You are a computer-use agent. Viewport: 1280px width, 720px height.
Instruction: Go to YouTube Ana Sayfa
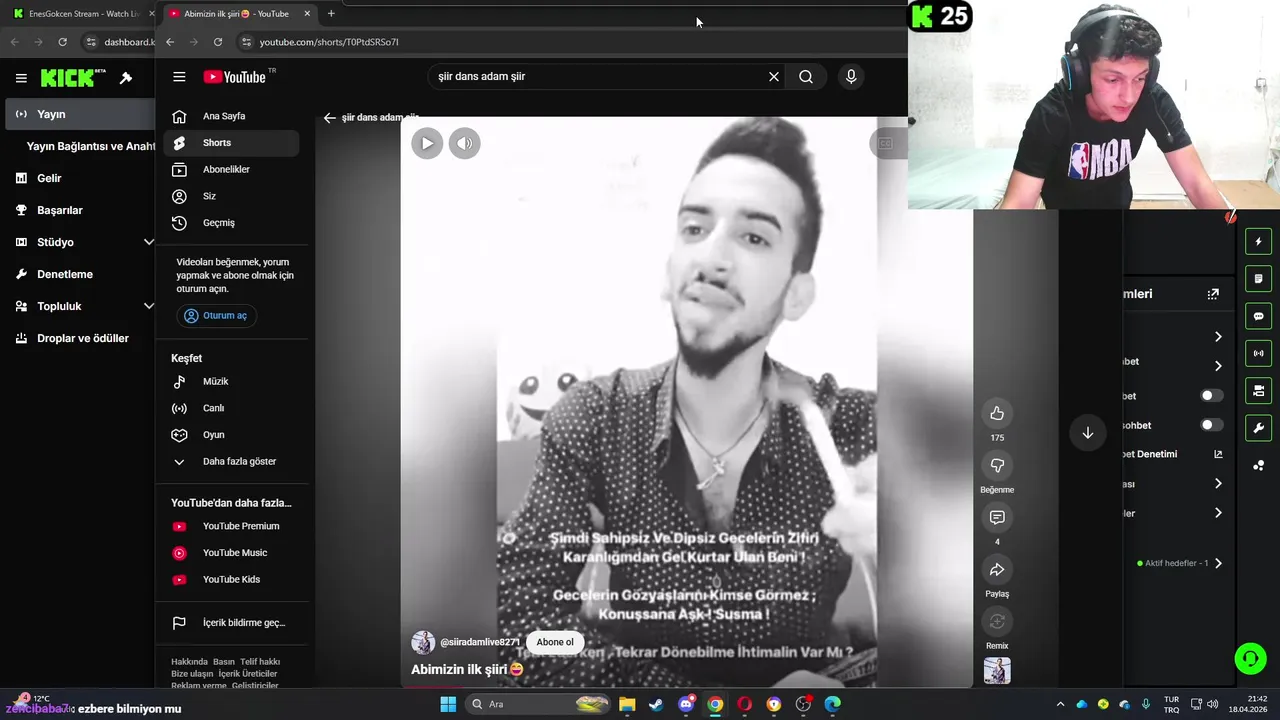click(x=232, y=116)
